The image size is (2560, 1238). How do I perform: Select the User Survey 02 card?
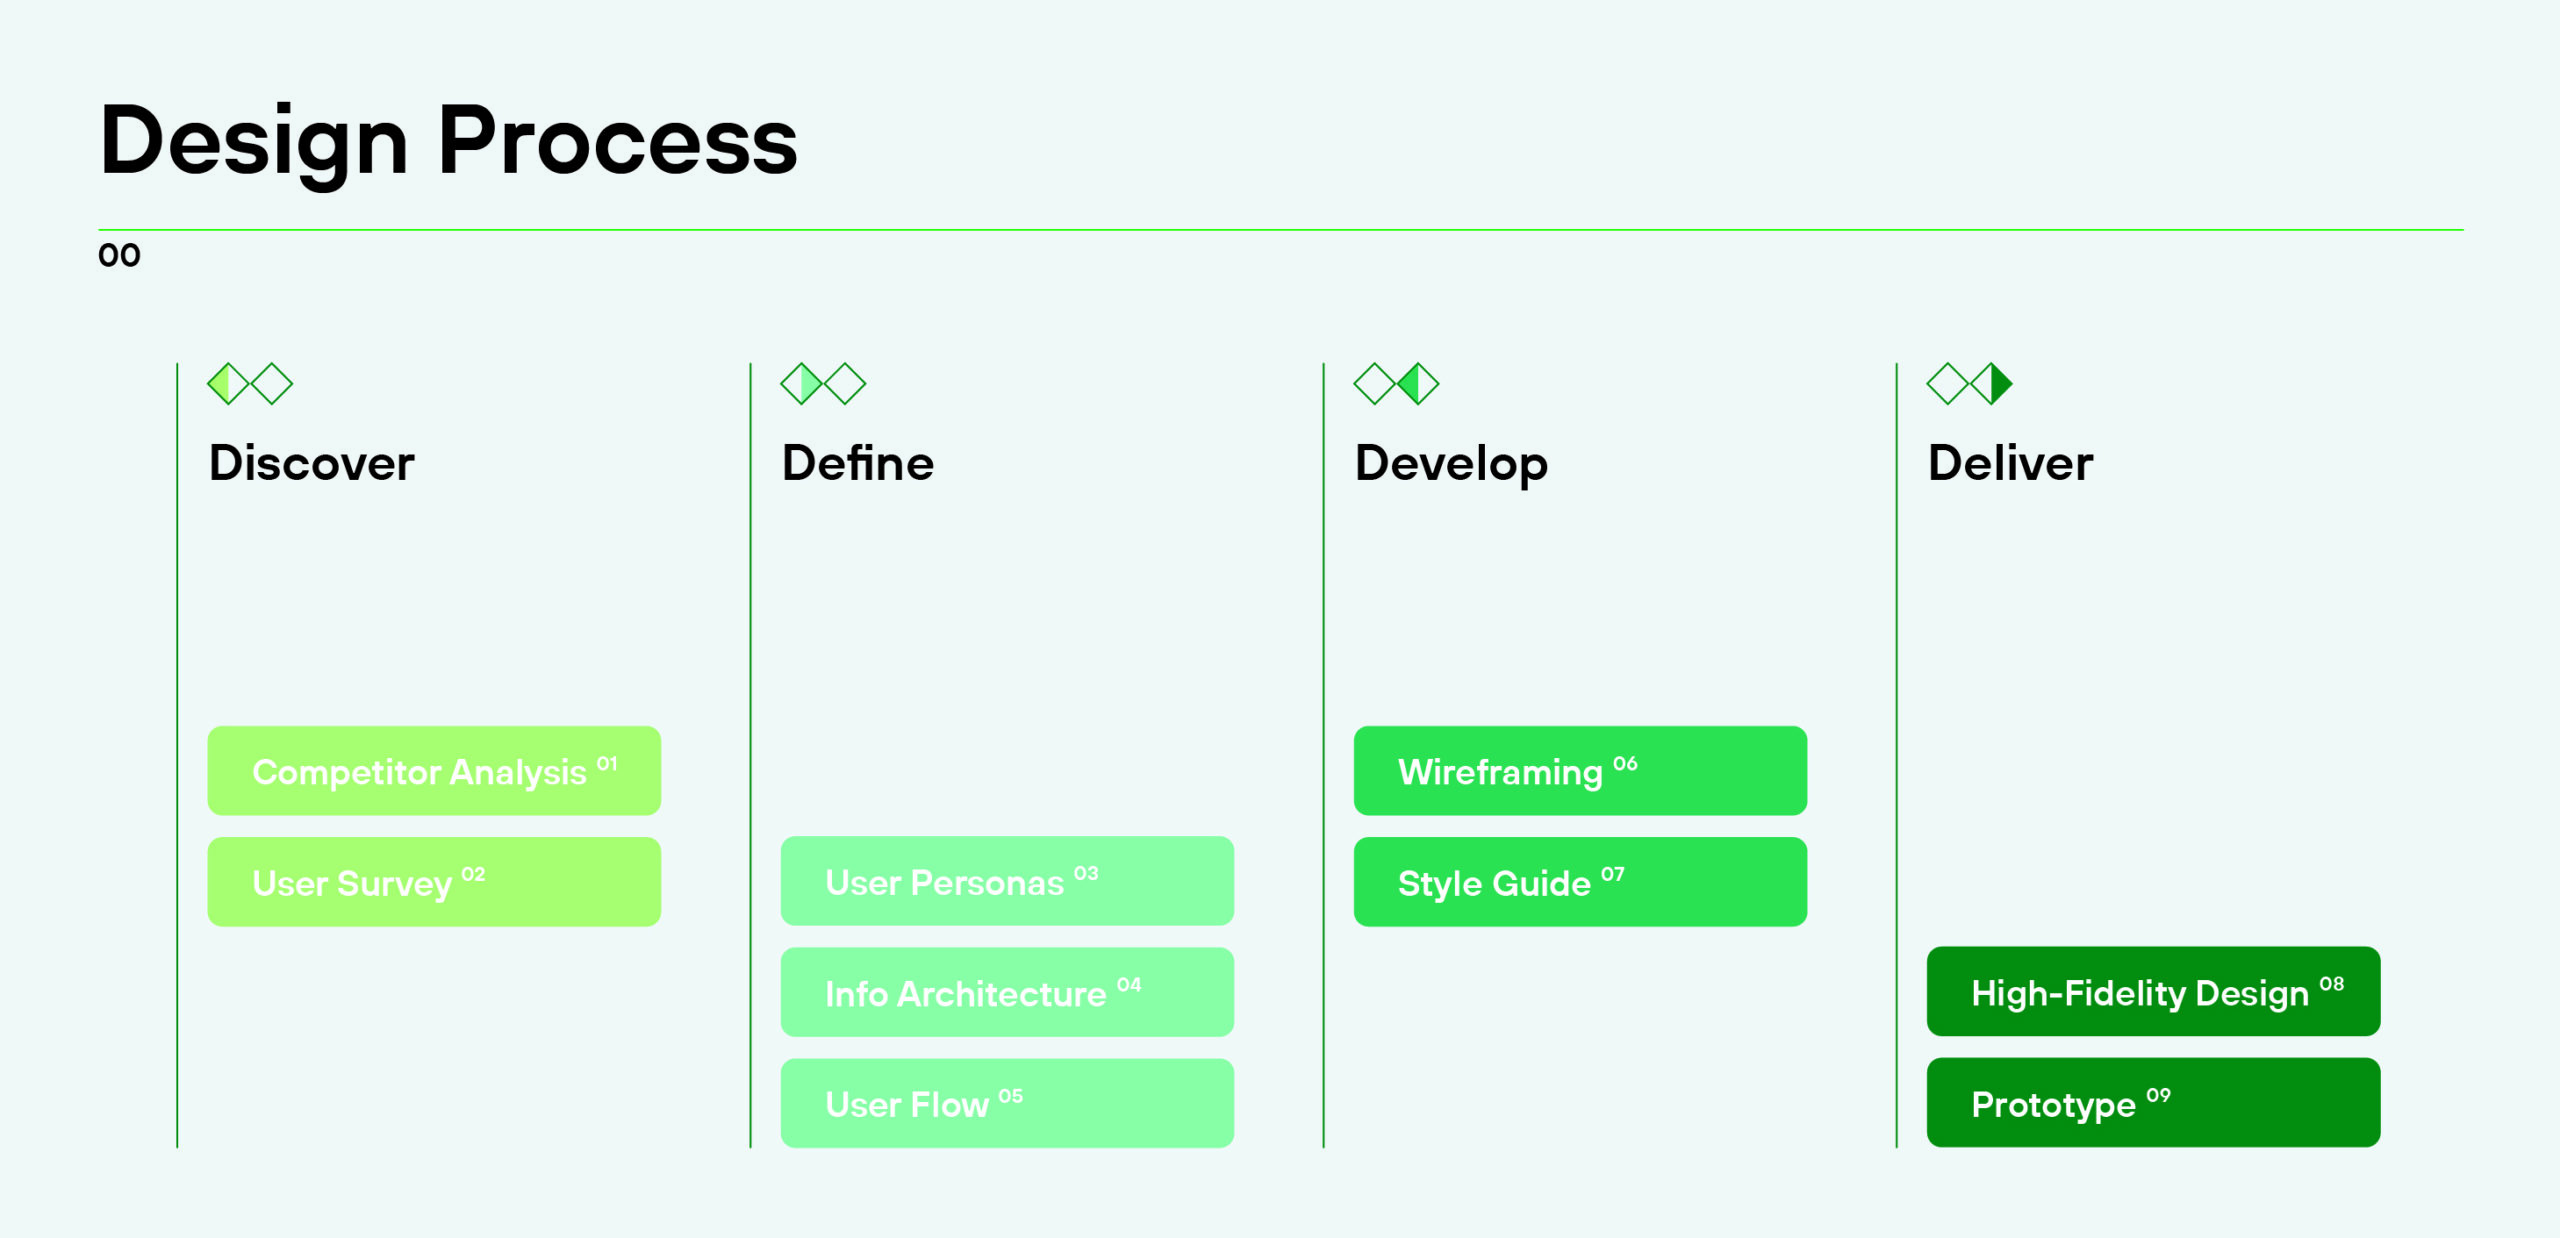point(434,882)
